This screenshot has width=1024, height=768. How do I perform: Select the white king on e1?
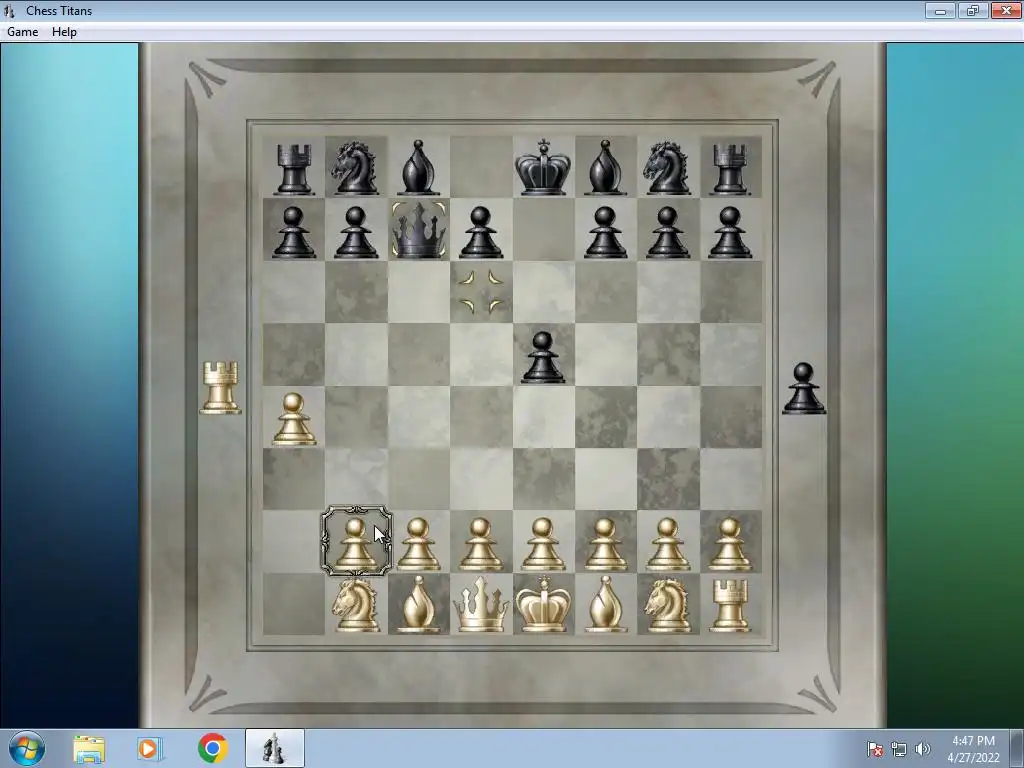(x=543, y=604)
